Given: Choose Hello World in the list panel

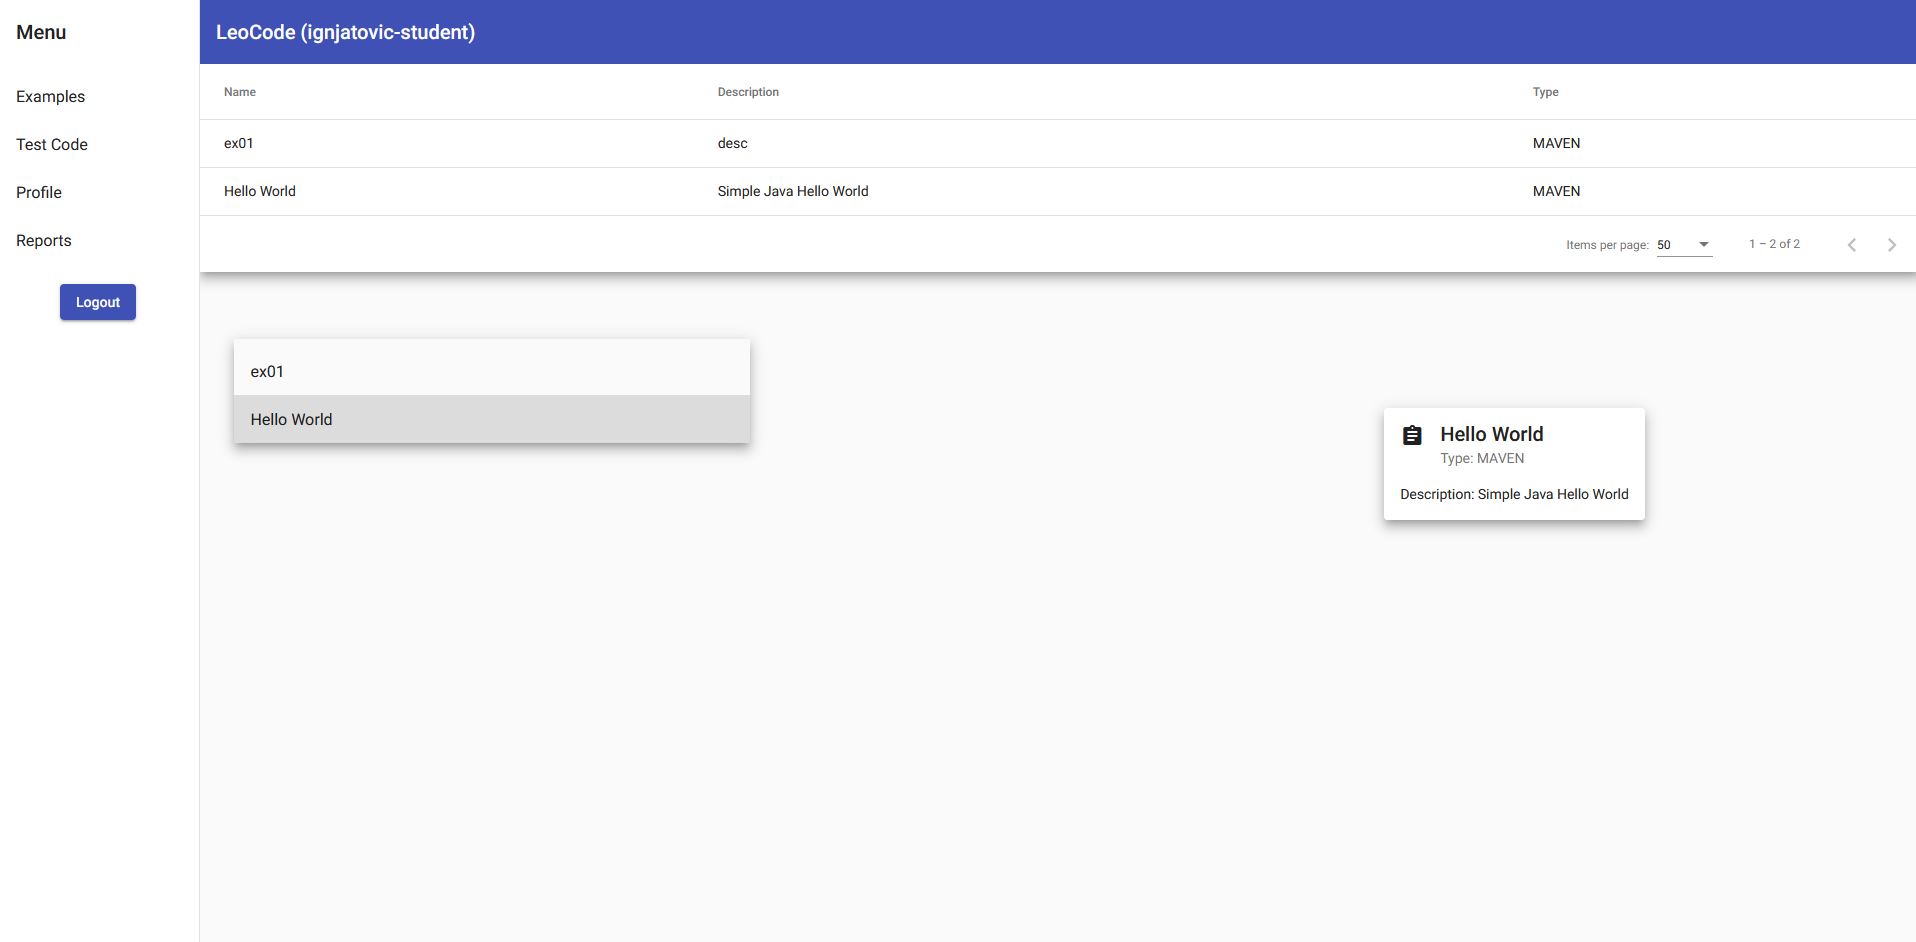Looking at the screenshot, I should (x=492, y=419).
